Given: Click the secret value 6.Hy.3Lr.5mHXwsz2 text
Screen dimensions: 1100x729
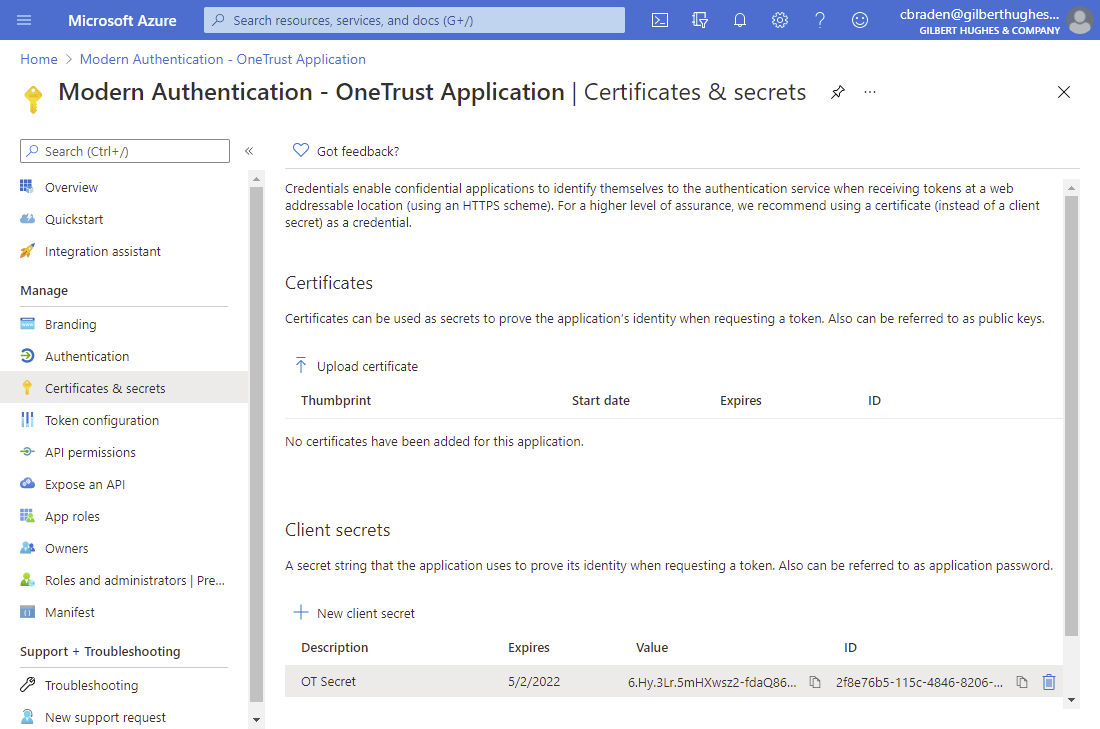Looking at the screenshot, I should point(712,682).
